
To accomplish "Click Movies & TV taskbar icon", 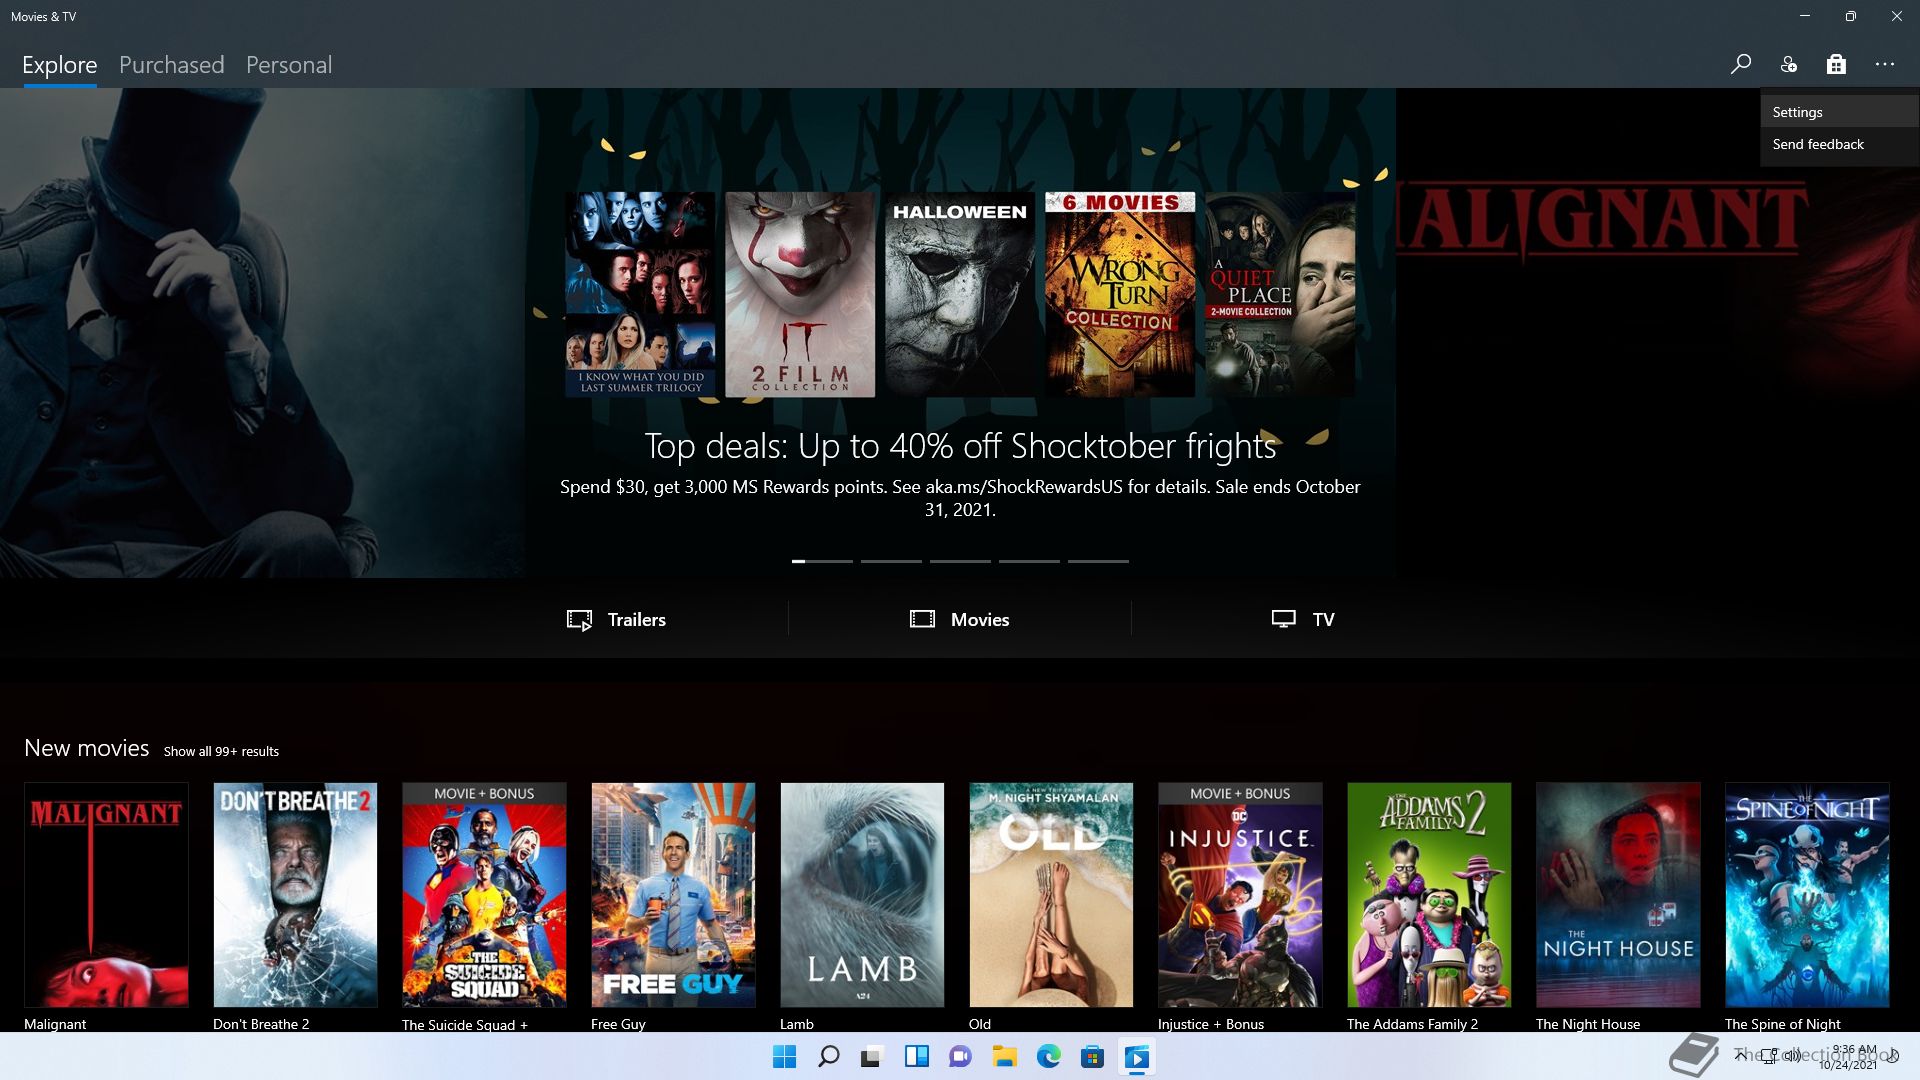I will (1136, 1057).
